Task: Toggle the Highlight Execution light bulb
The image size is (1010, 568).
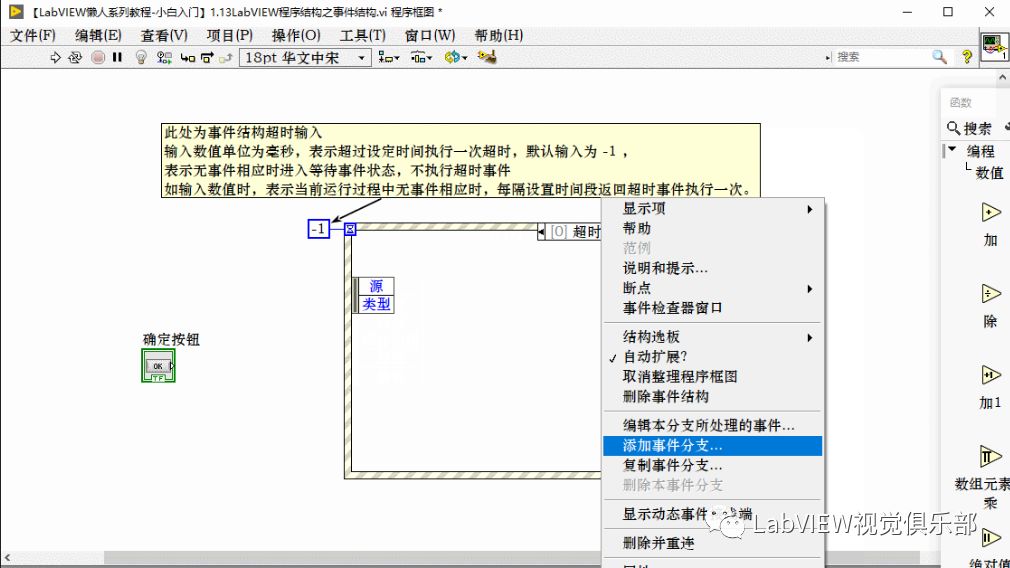Action: click(141, 58)
